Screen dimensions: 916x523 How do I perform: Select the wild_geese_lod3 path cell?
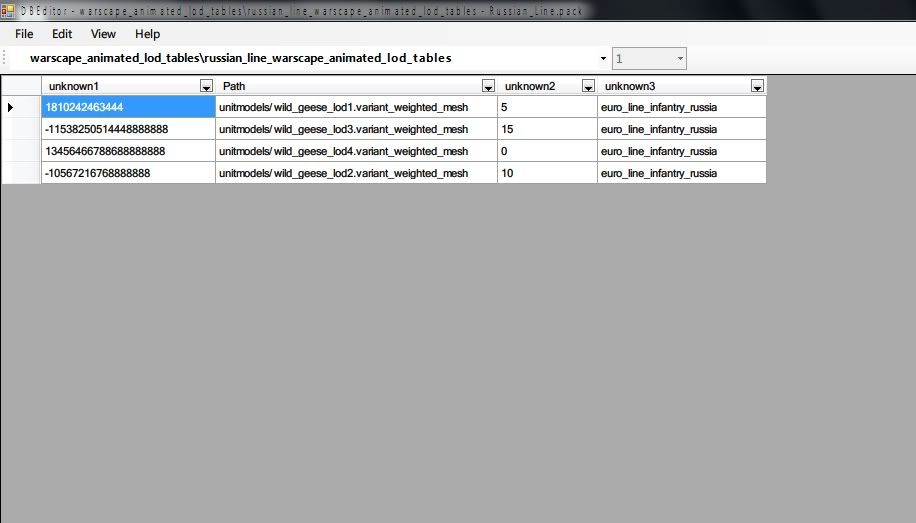coord(356,129)
